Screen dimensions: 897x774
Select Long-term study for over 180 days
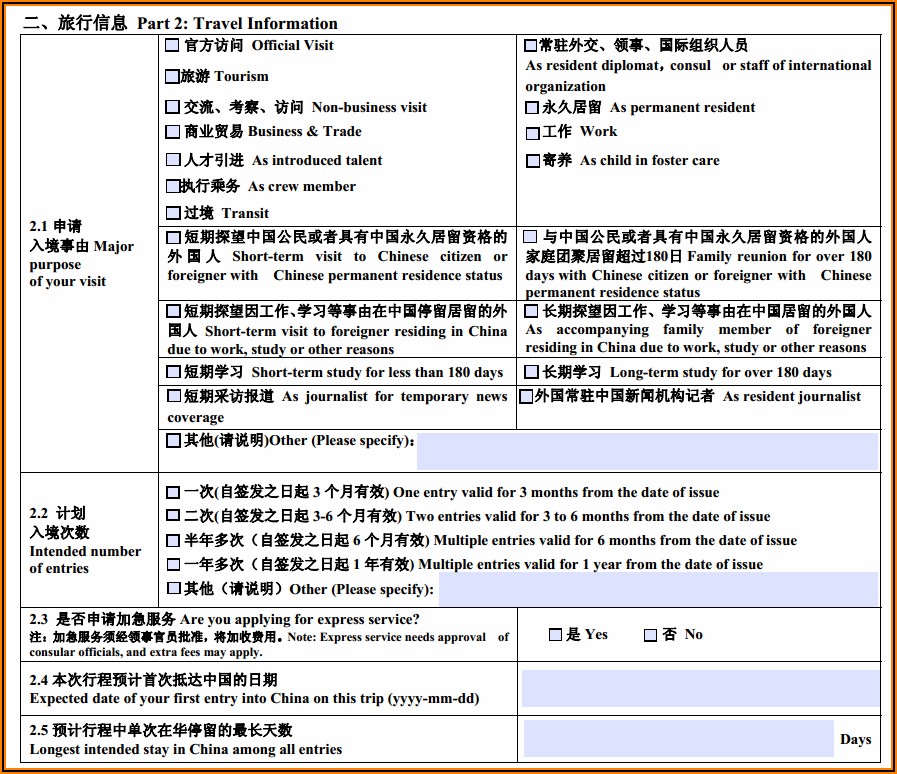[x=533, y=372]
